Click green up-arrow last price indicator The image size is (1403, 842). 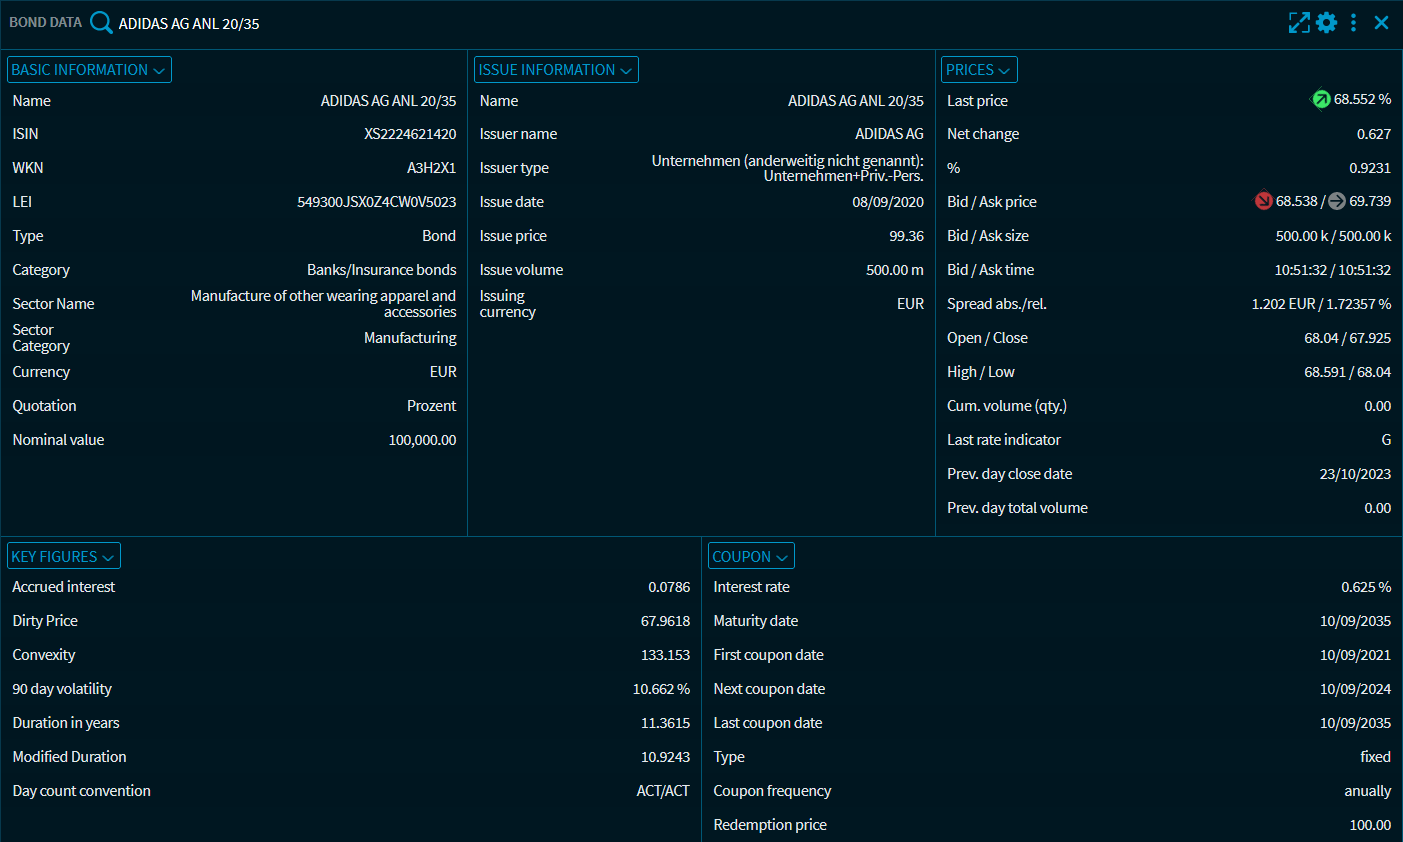(x=1321, y=99)
